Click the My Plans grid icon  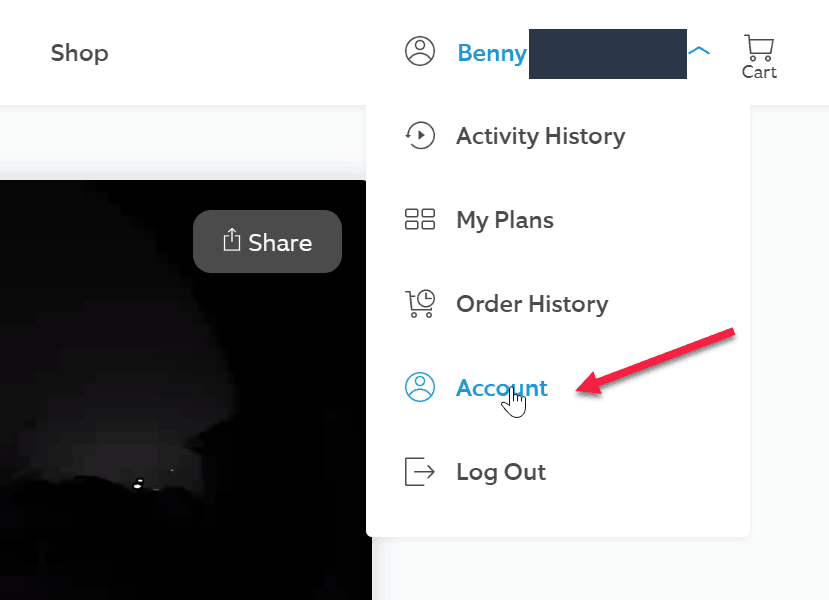tap(420, 220)
